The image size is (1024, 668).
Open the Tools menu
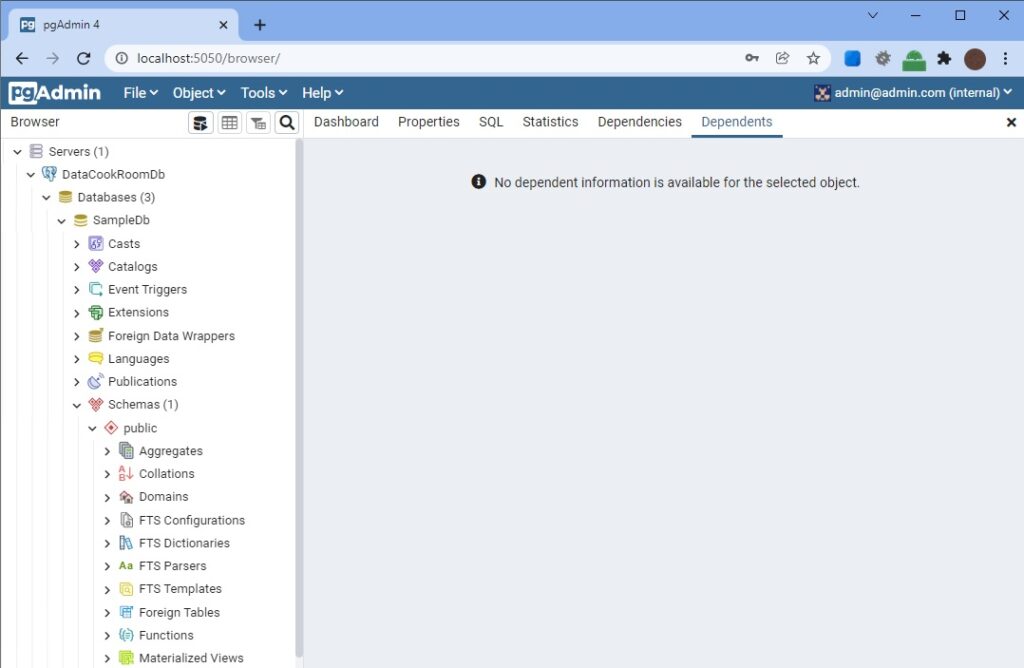[264, 93]
